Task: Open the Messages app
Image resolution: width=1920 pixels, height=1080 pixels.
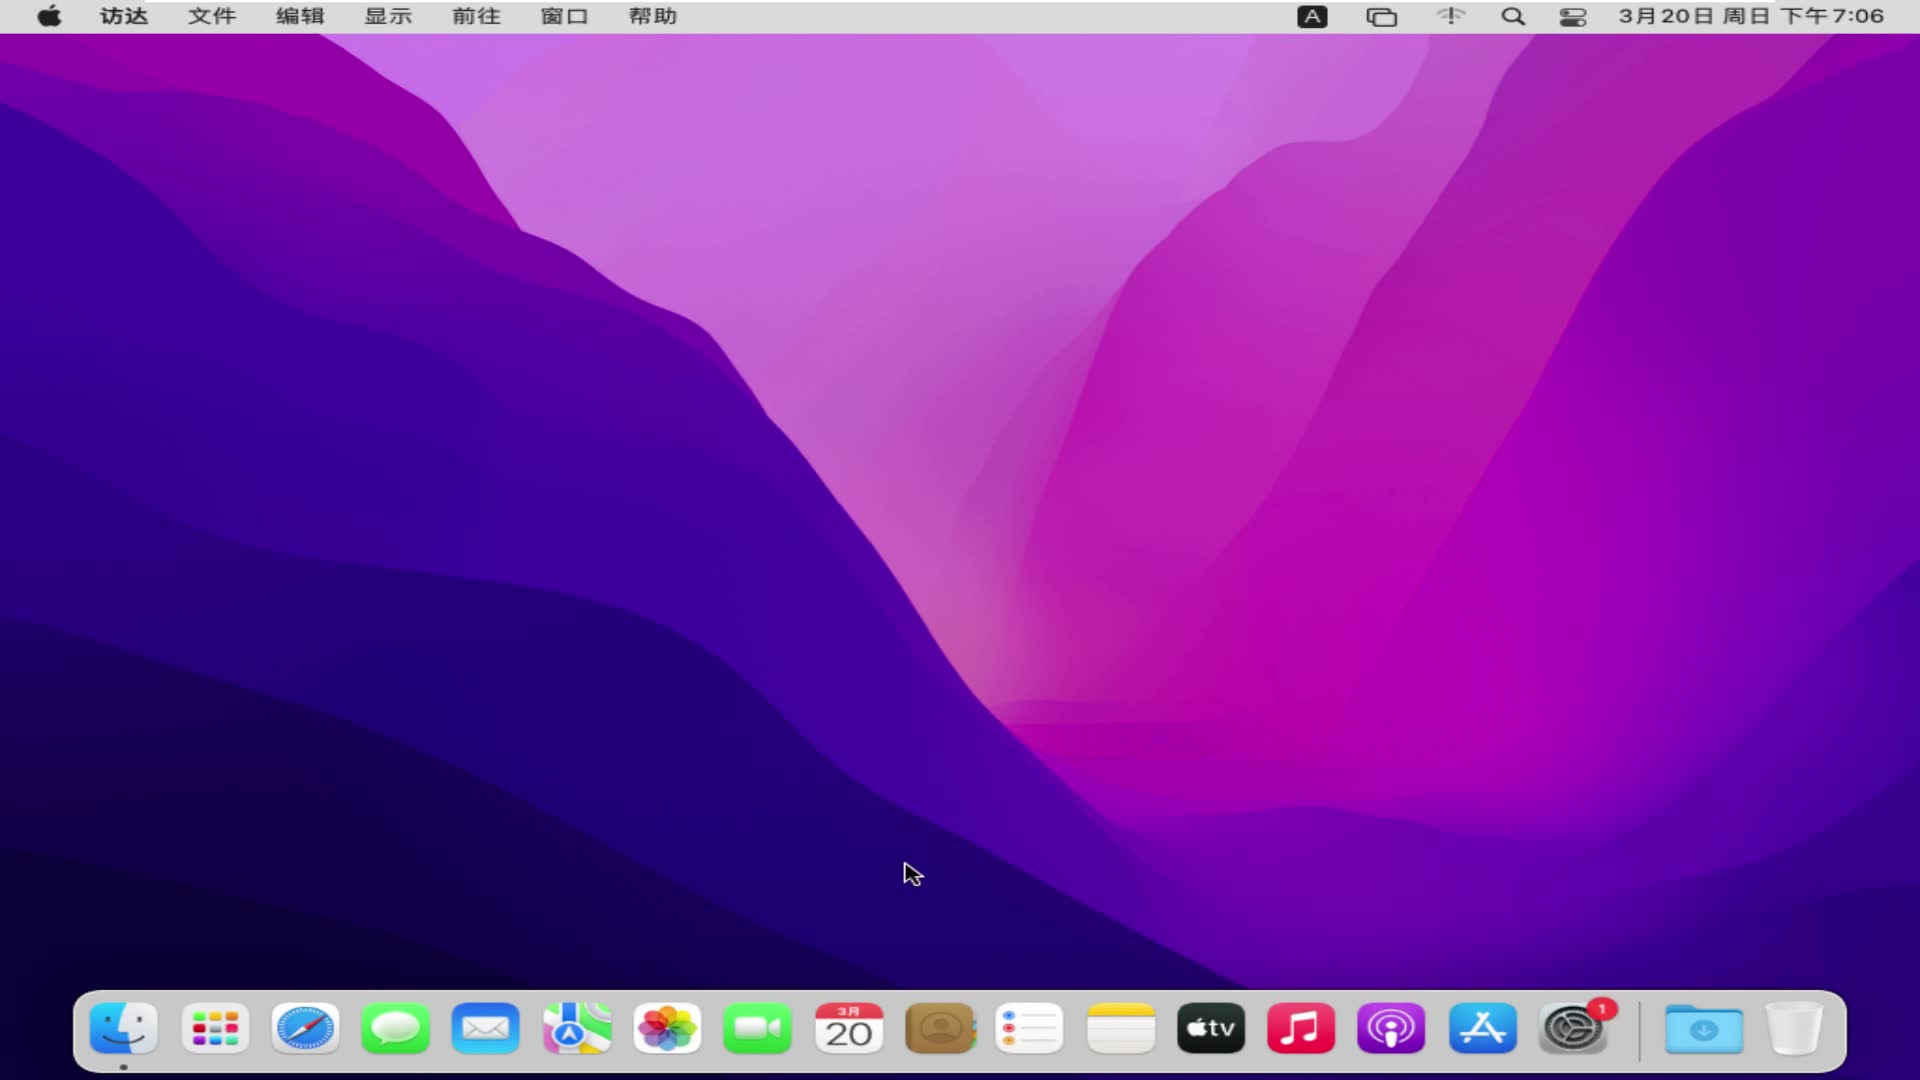Action: point(396,1029)
